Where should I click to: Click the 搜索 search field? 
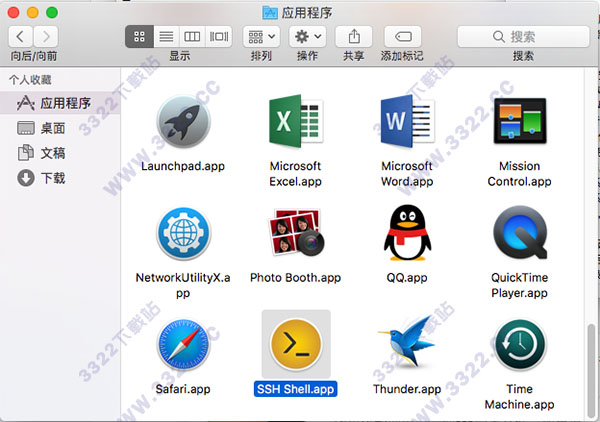tap(523, 37)
